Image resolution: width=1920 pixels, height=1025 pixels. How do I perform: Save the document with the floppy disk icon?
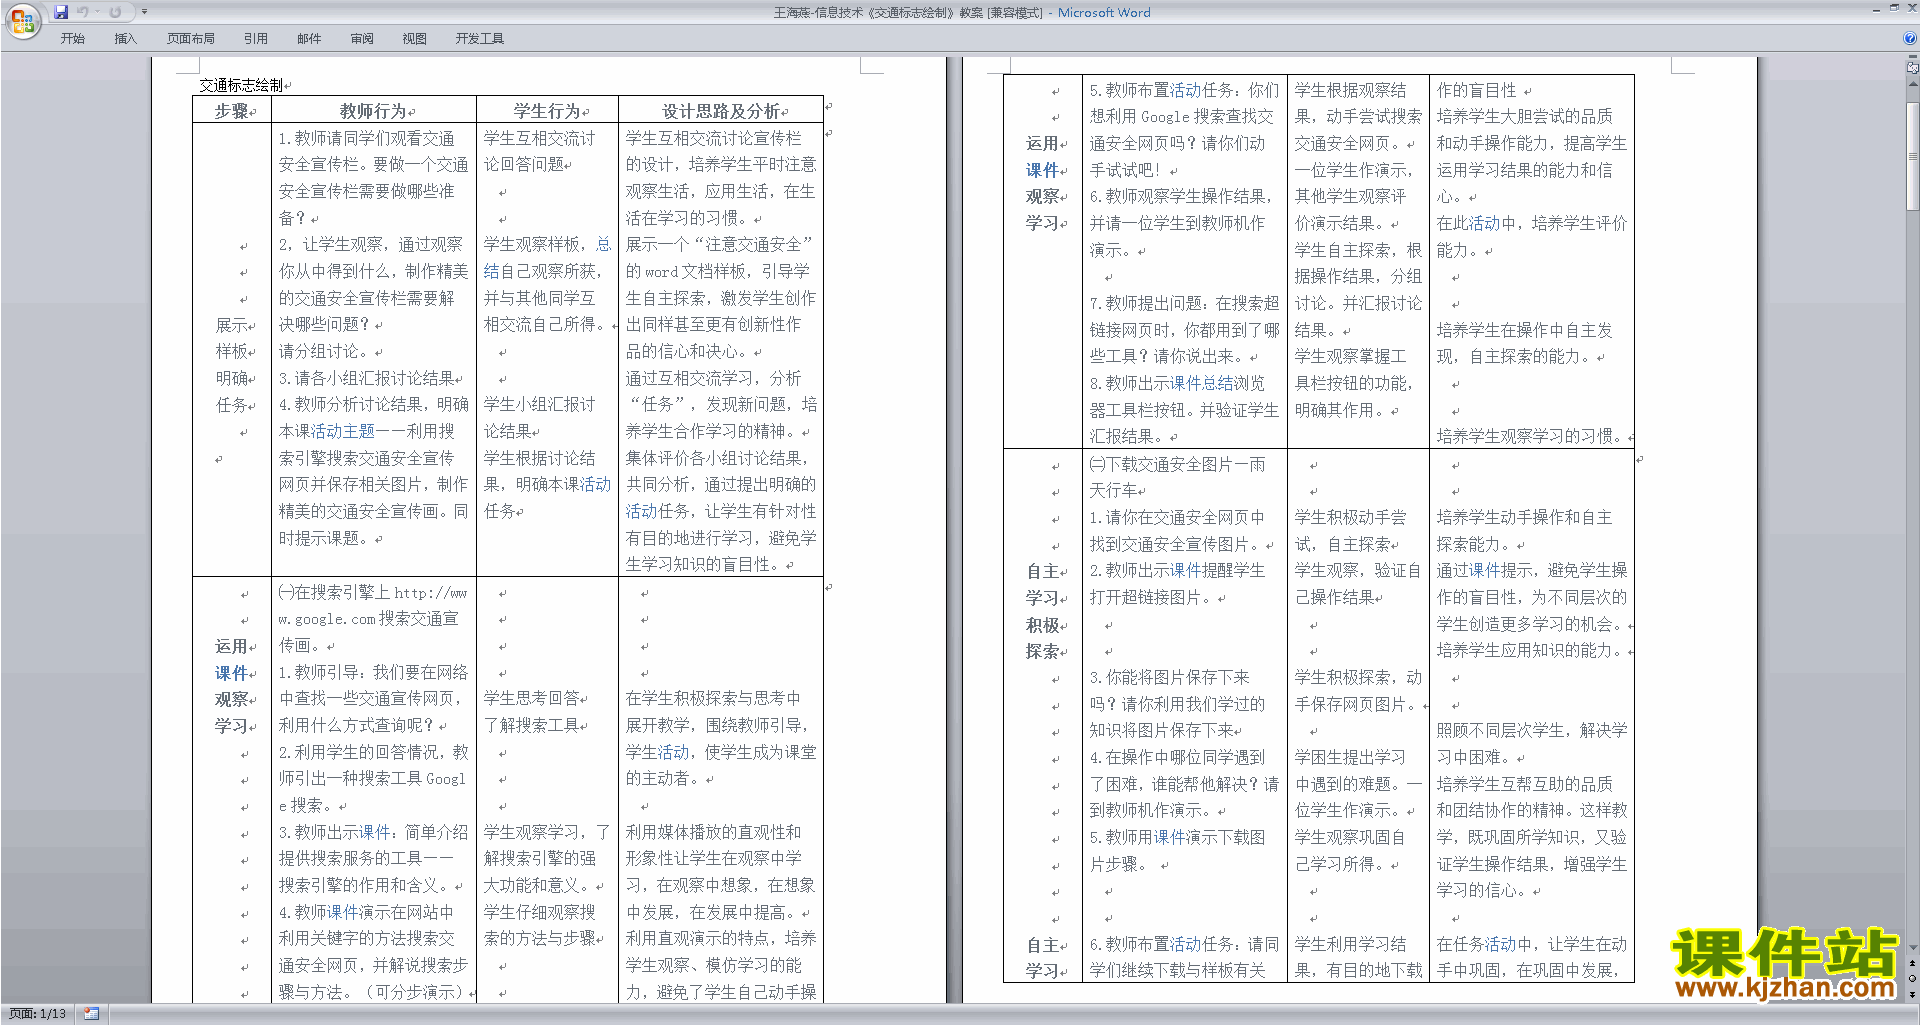pyautogui.click(x=61, y=12)
